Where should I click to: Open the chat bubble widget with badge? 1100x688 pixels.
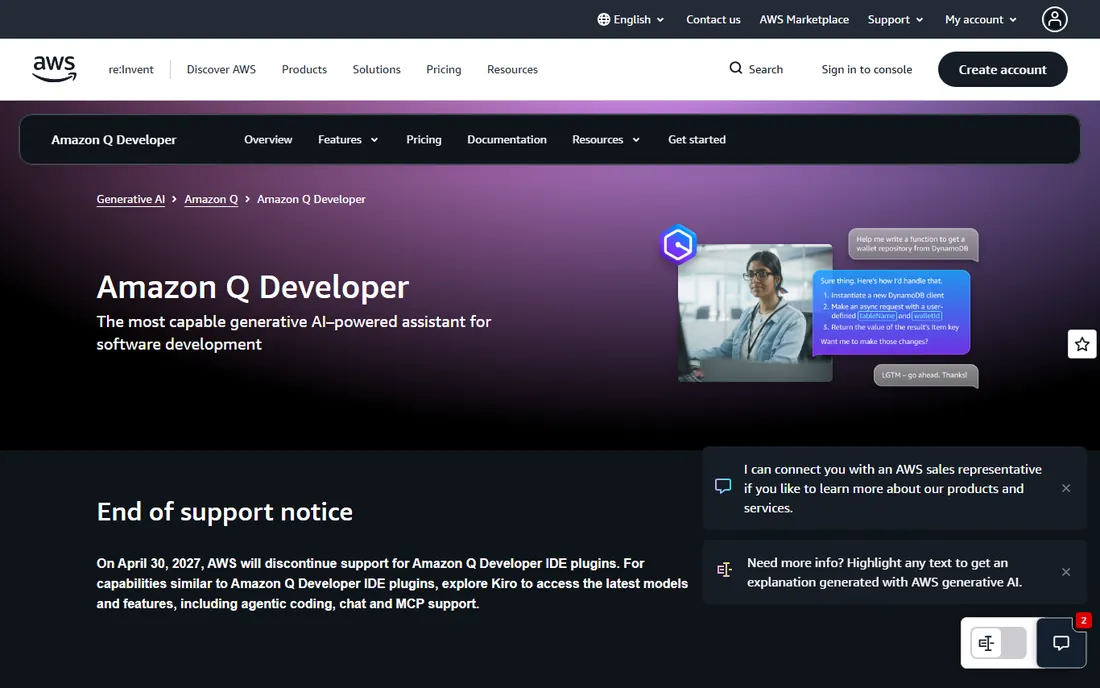point(1061,643)
